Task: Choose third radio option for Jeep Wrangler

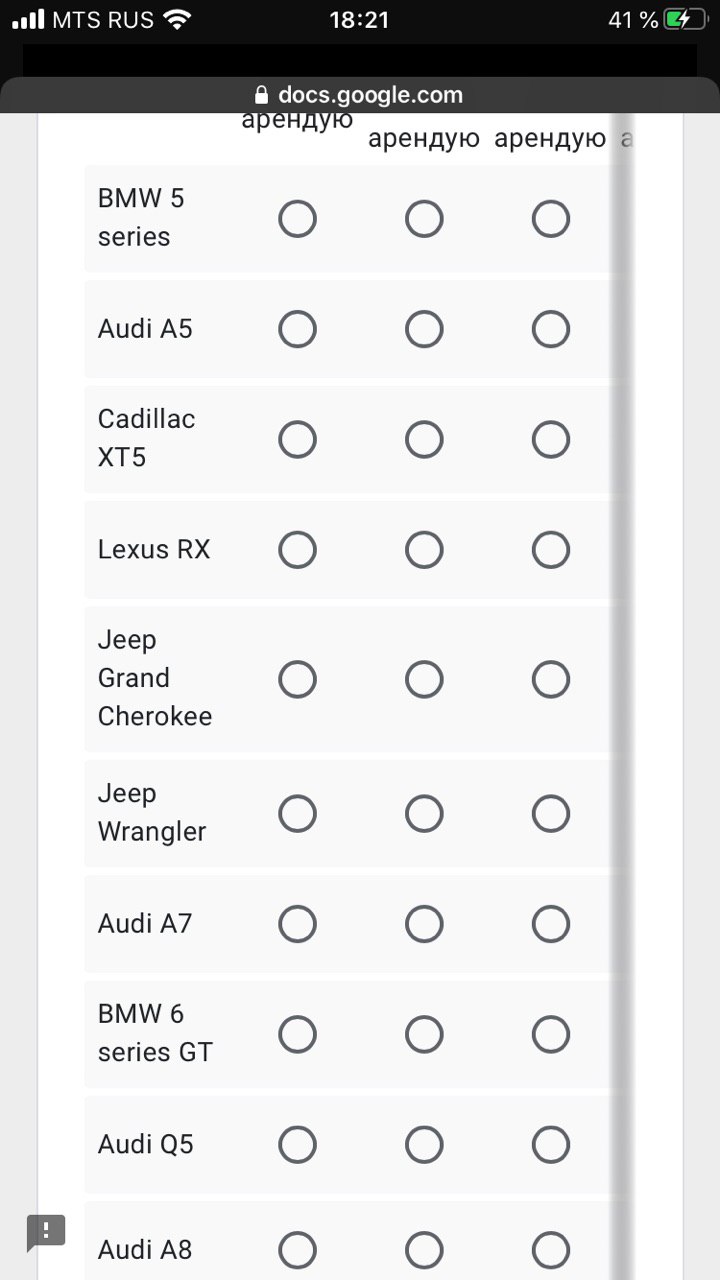Action: tap(551, 813)
